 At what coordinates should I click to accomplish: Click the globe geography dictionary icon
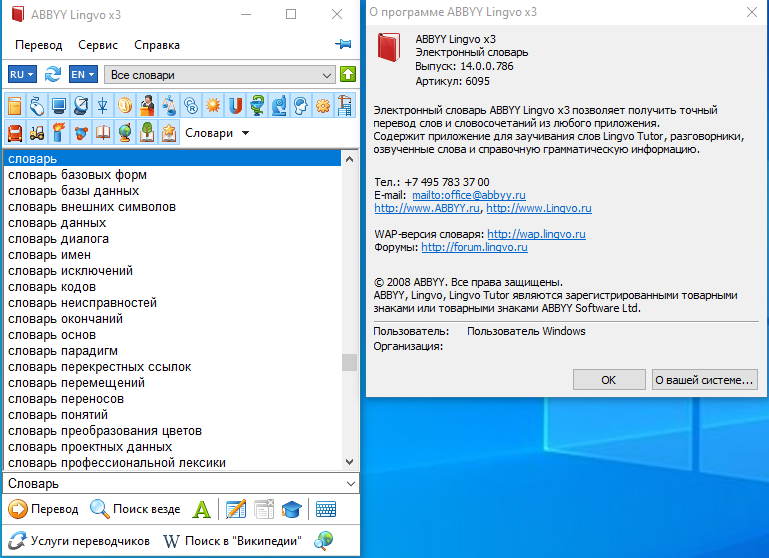tap(125, 133)
